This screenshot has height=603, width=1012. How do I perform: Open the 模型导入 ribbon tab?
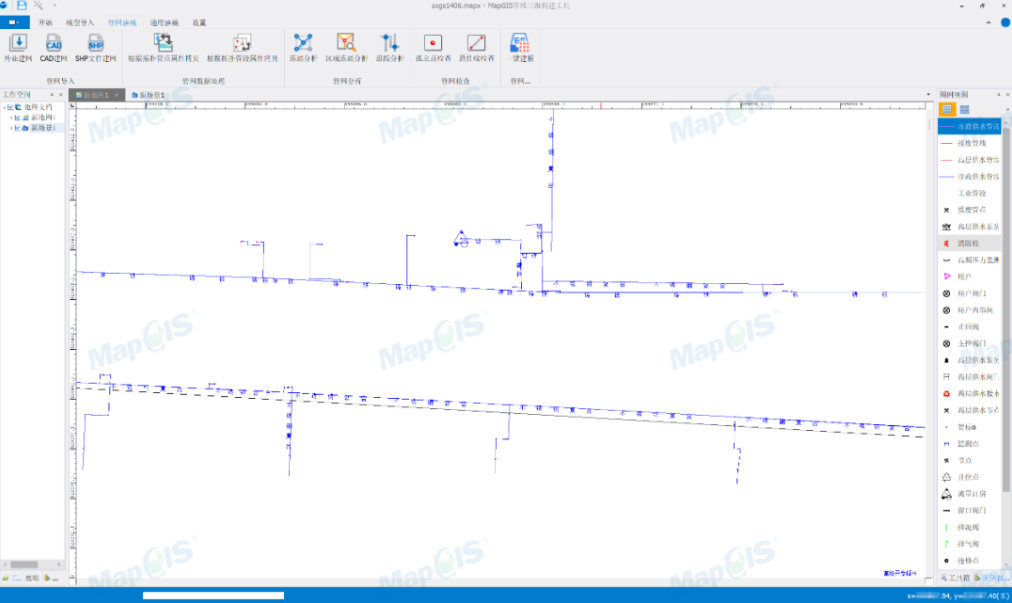click(80, 23)
